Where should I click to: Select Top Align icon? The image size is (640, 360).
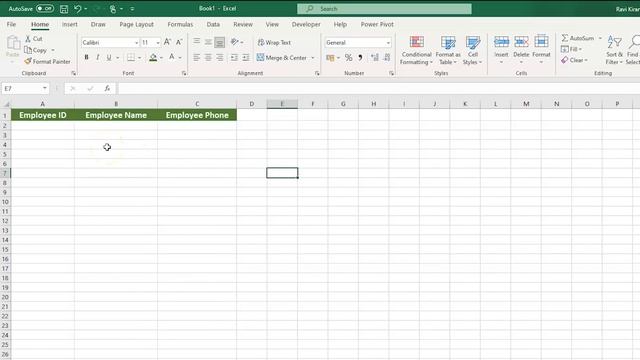[x=197, y=42]
